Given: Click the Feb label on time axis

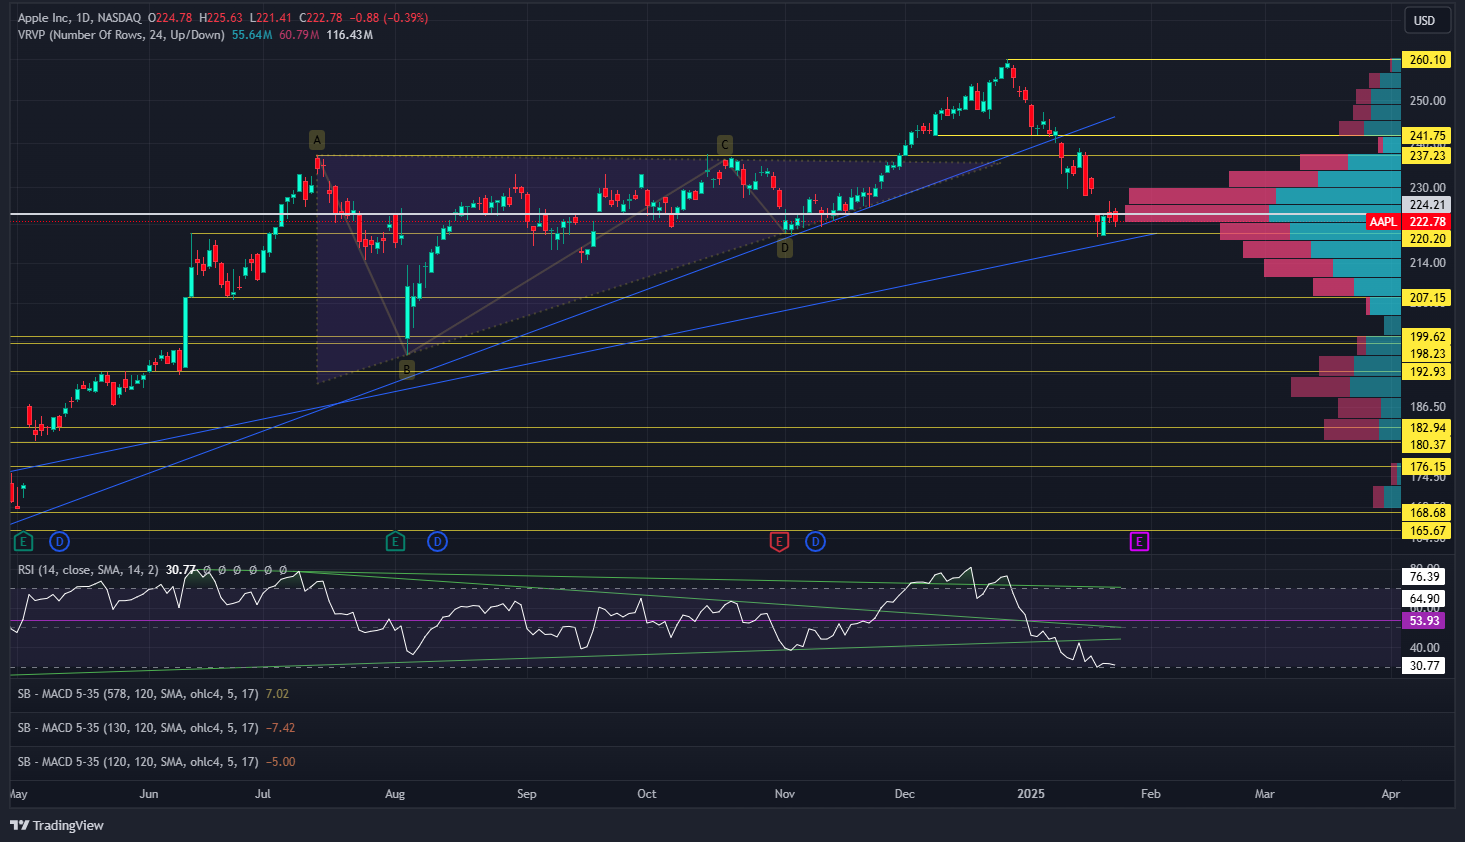Looking at the screenshot, I should point(1151,794).
